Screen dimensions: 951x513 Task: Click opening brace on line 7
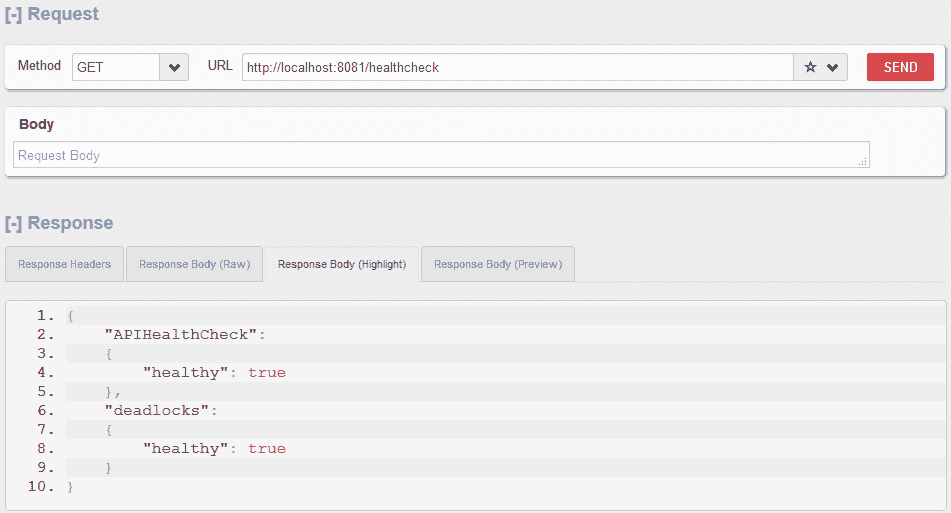click(109, 429)
